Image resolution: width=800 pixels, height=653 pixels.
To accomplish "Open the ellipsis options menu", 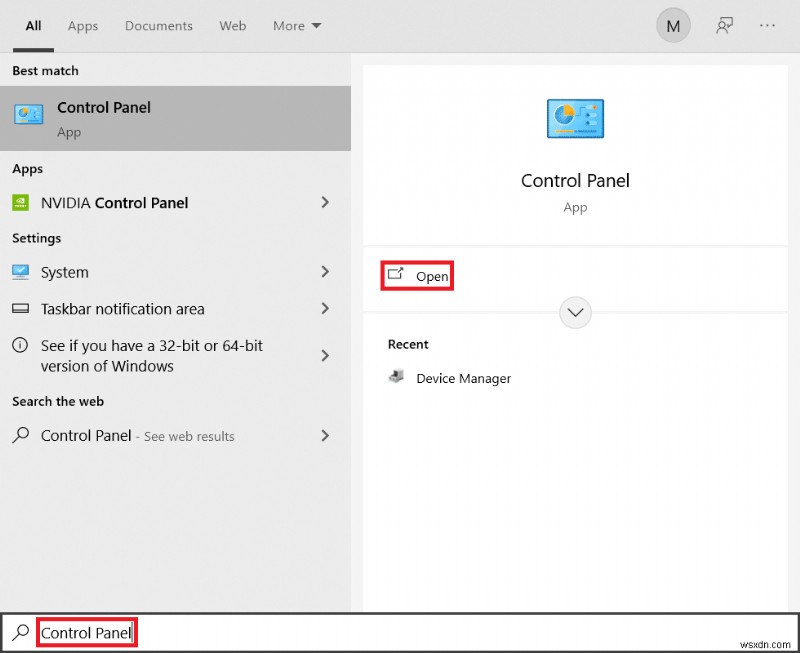I will [x=767, y=25].
